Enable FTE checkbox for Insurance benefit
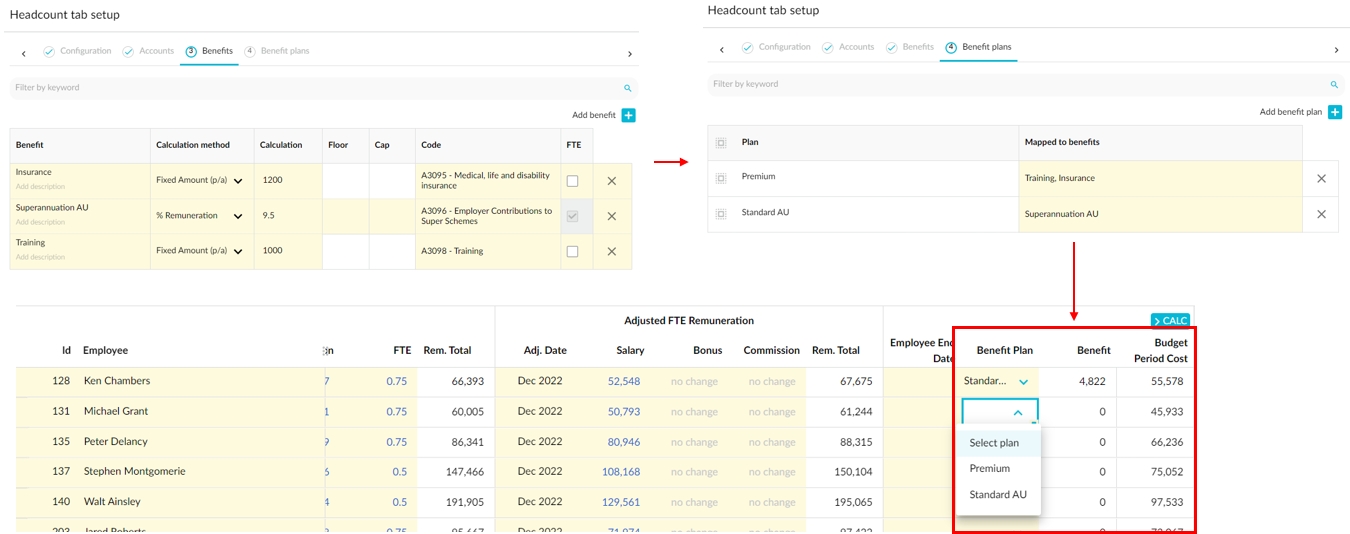Image resolution: width=1350 pixels, height=534 pixels. [x=572, y=181]
